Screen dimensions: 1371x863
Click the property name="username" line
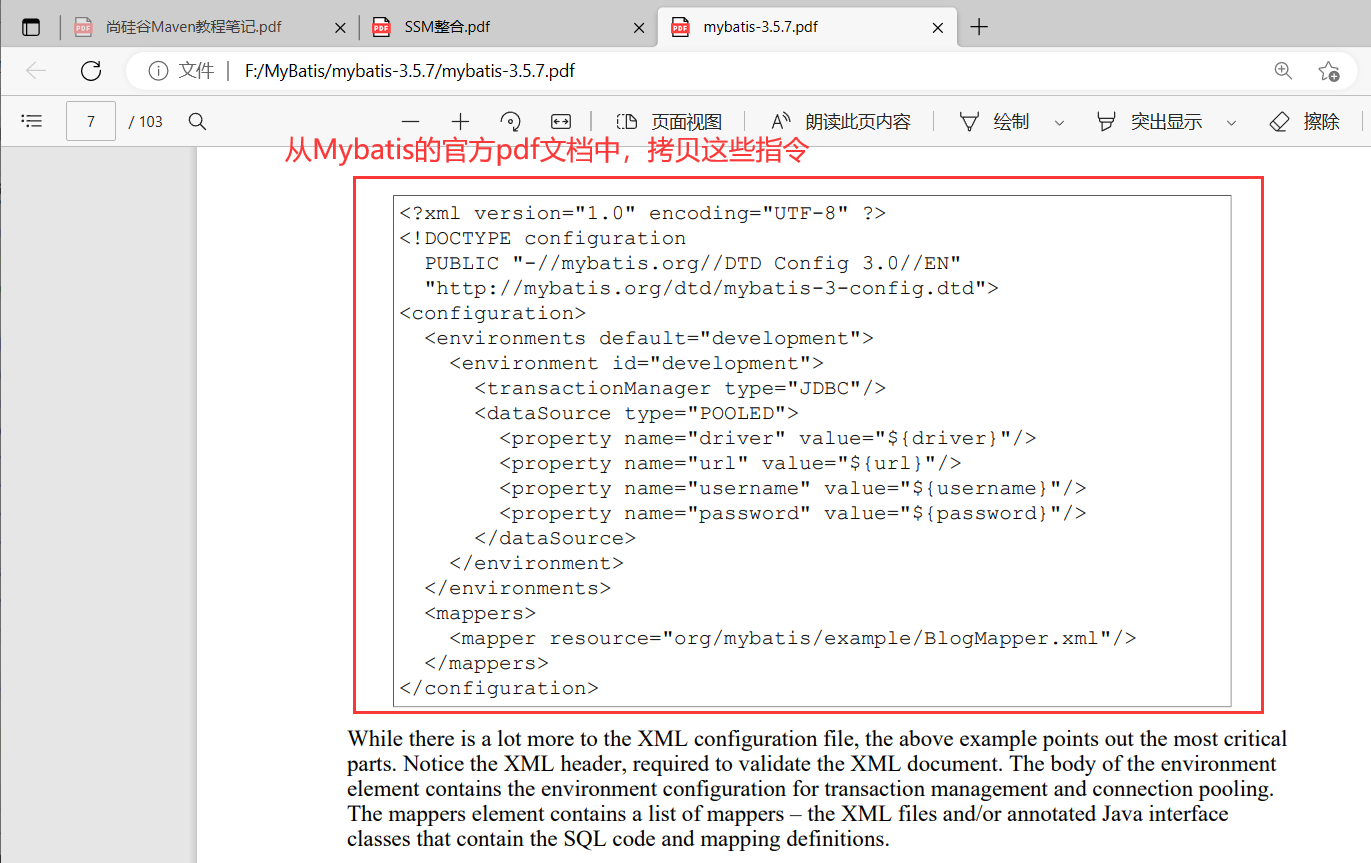pos(793,488)
